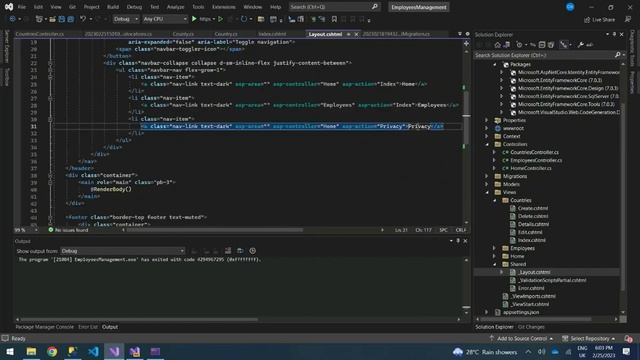This screenshot has height=360, width=640.
Task: Open Properties wrench icon in Solution Explorer
Action: pos(580,45)
